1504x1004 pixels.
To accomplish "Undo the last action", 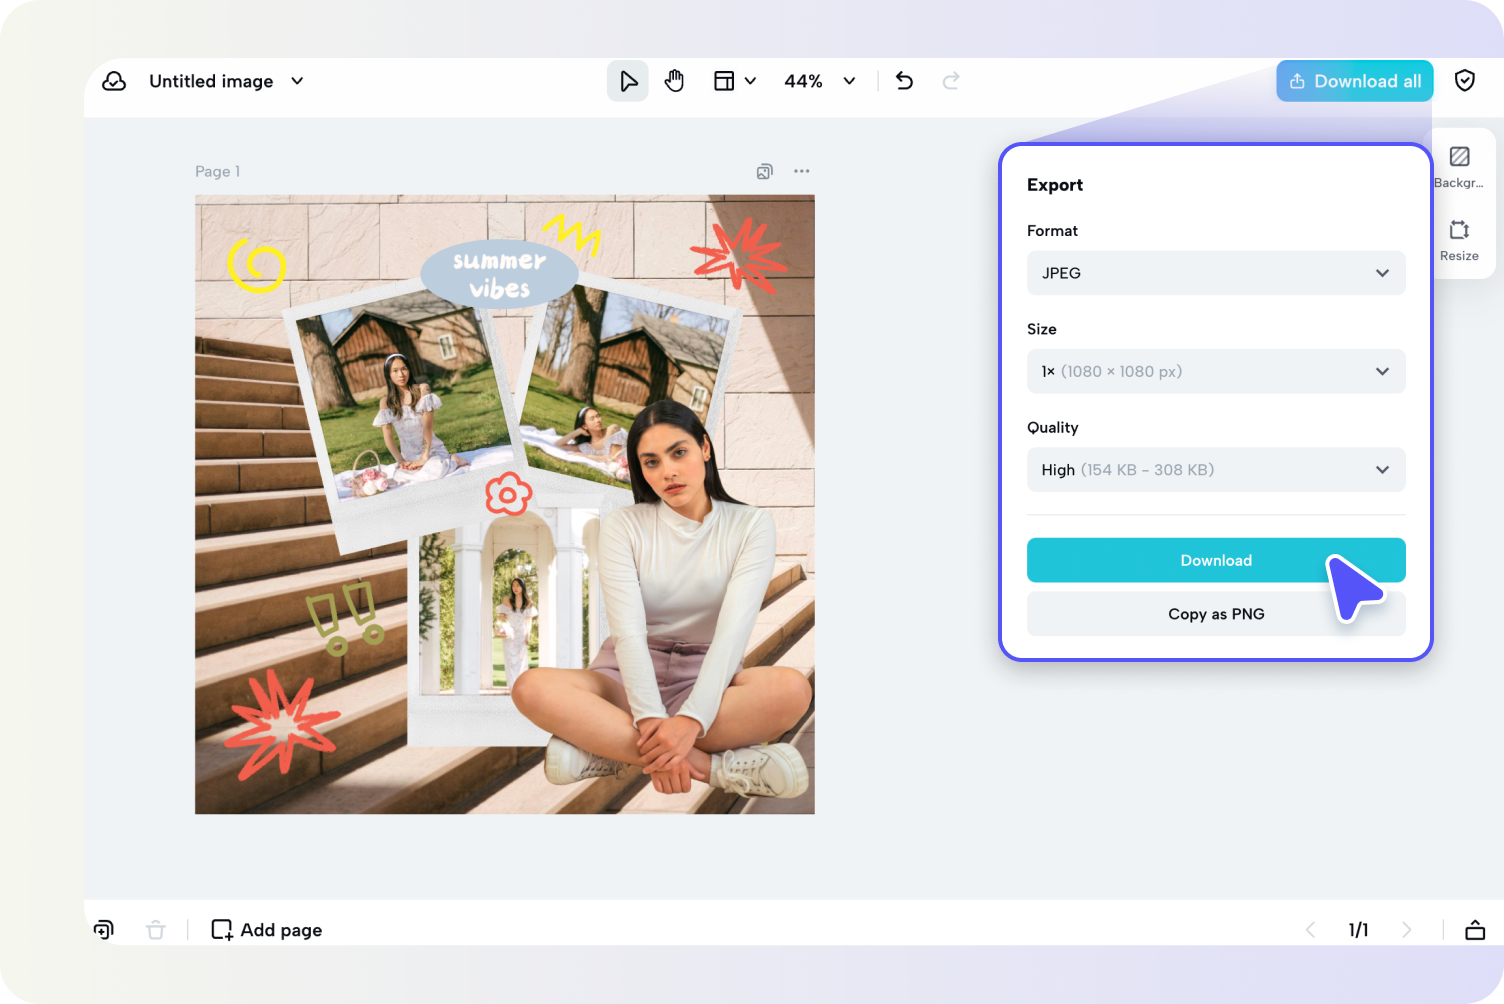I will point(904,81).
